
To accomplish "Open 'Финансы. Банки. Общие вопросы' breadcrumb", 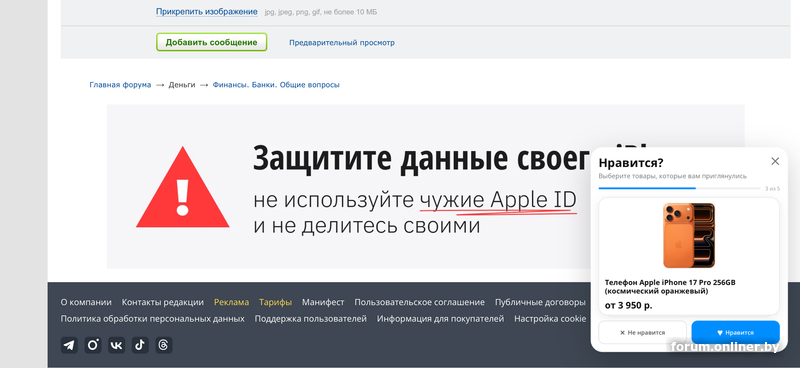I will coord(276,85).
